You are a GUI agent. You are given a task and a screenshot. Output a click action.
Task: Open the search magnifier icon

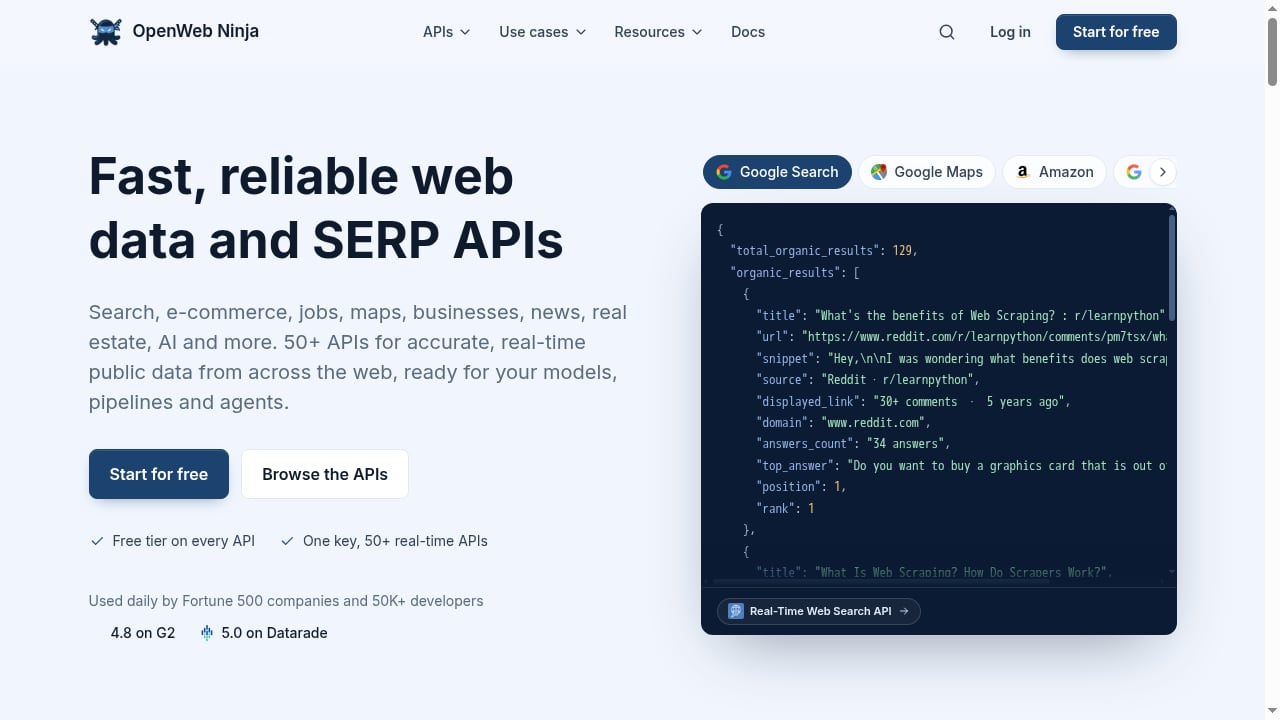click(x=947, y=32)
